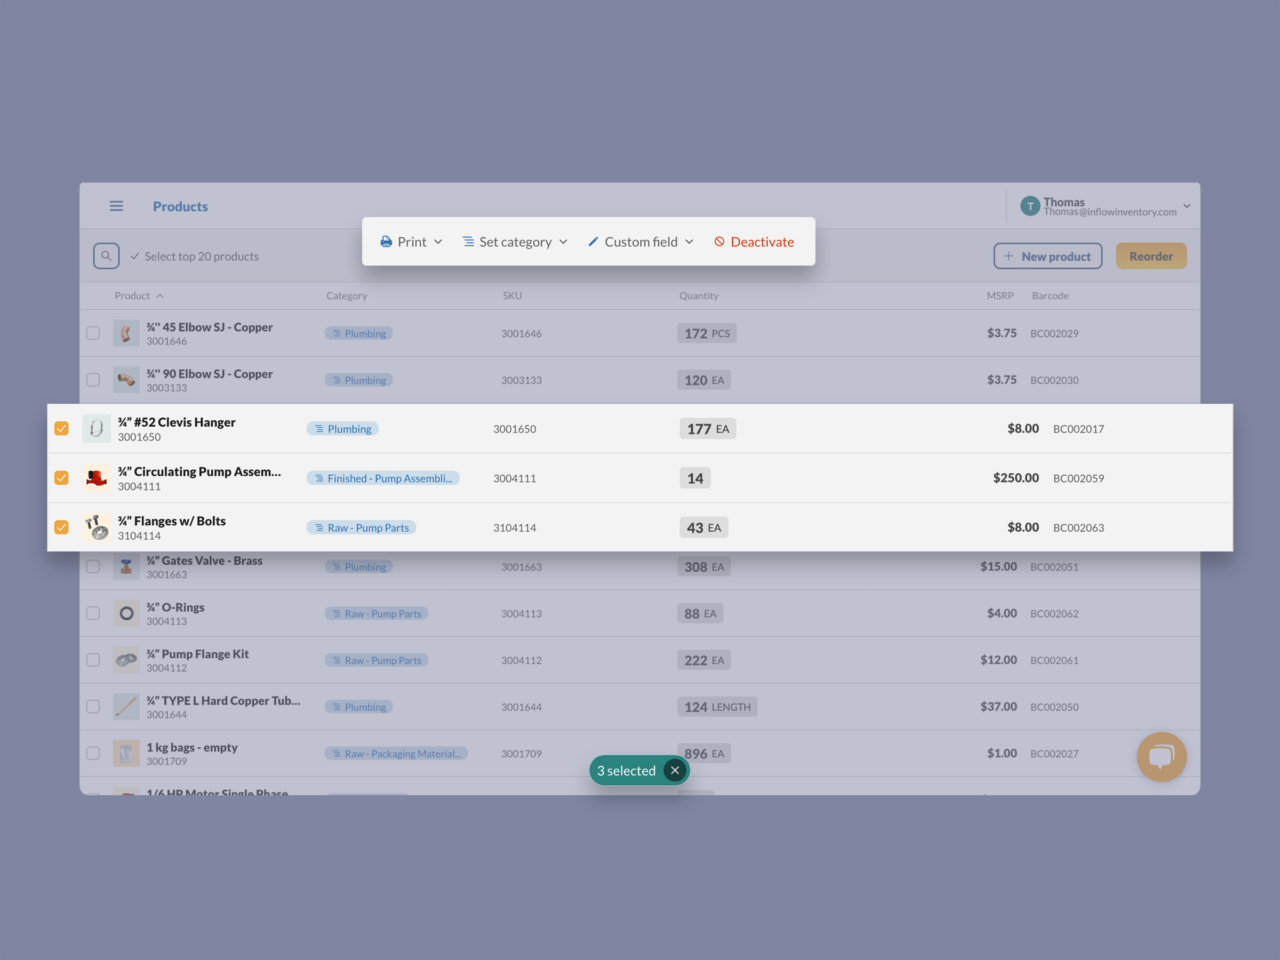Dismiss the 3 selected chip
Viewport: 1280px width, 960px height.
675,770
